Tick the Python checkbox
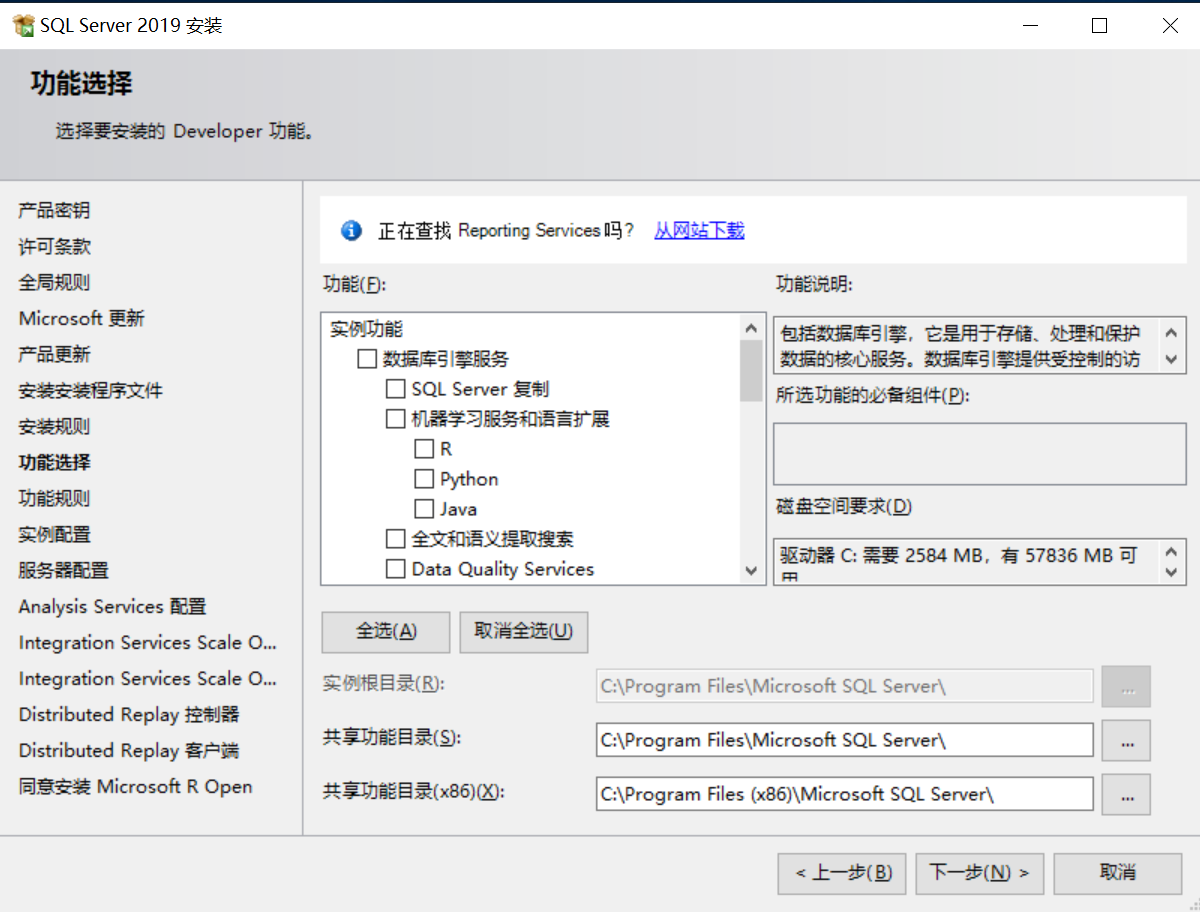The width and height of the screenshot is (1200, 912). [x=424, y=479]
